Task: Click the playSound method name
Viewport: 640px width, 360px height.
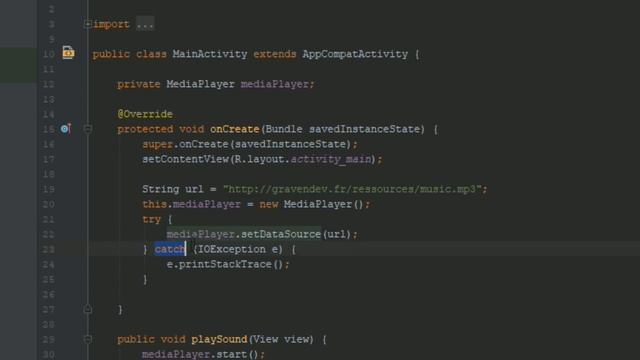Action: pyautogui.click(x=219, y=340)
